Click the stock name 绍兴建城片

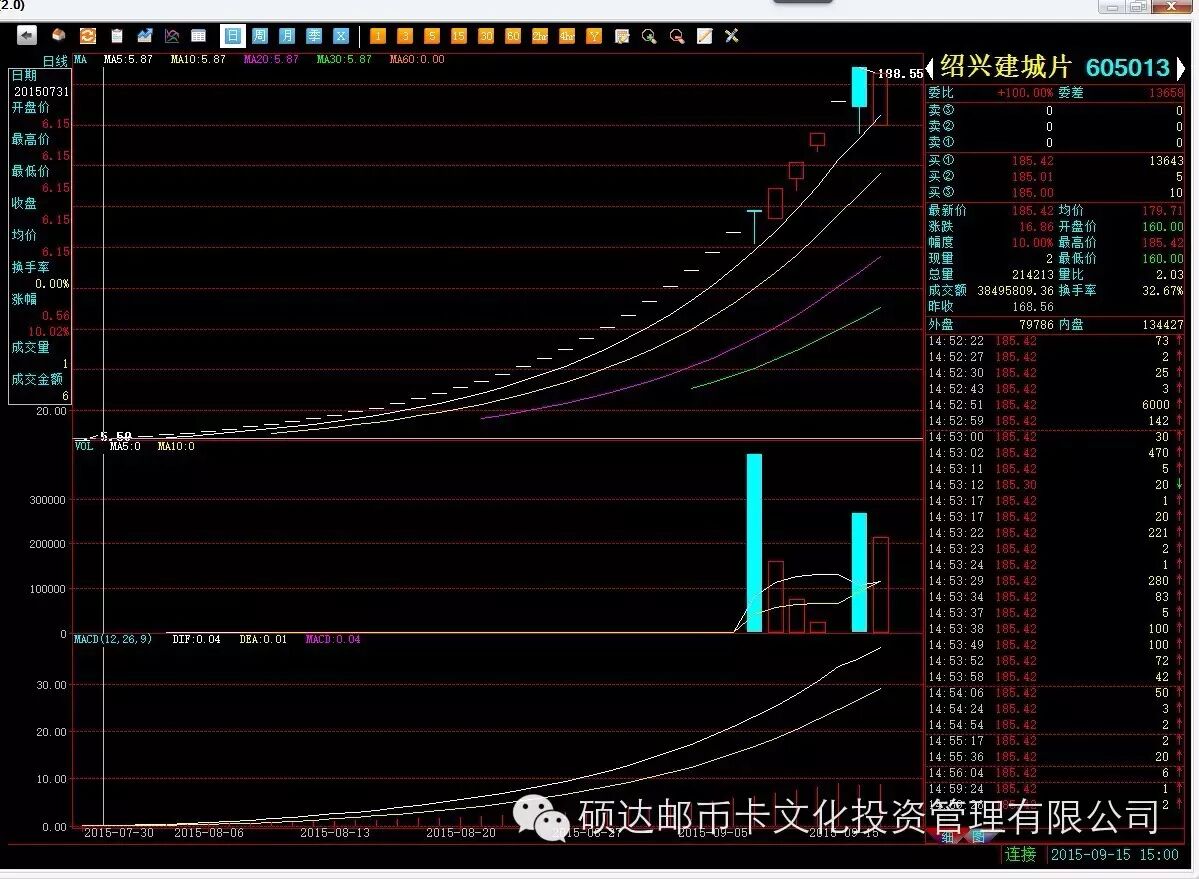tap(1006, 67)
